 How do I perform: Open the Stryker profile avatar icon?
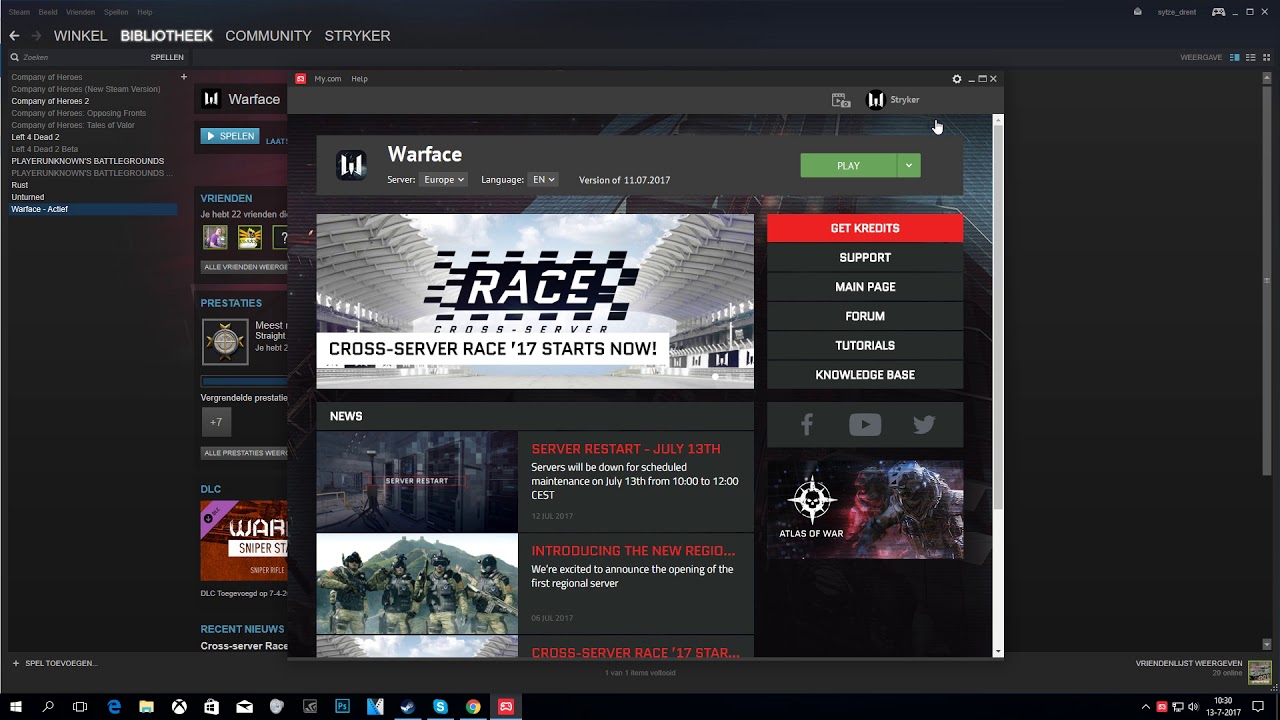point(875,100)
